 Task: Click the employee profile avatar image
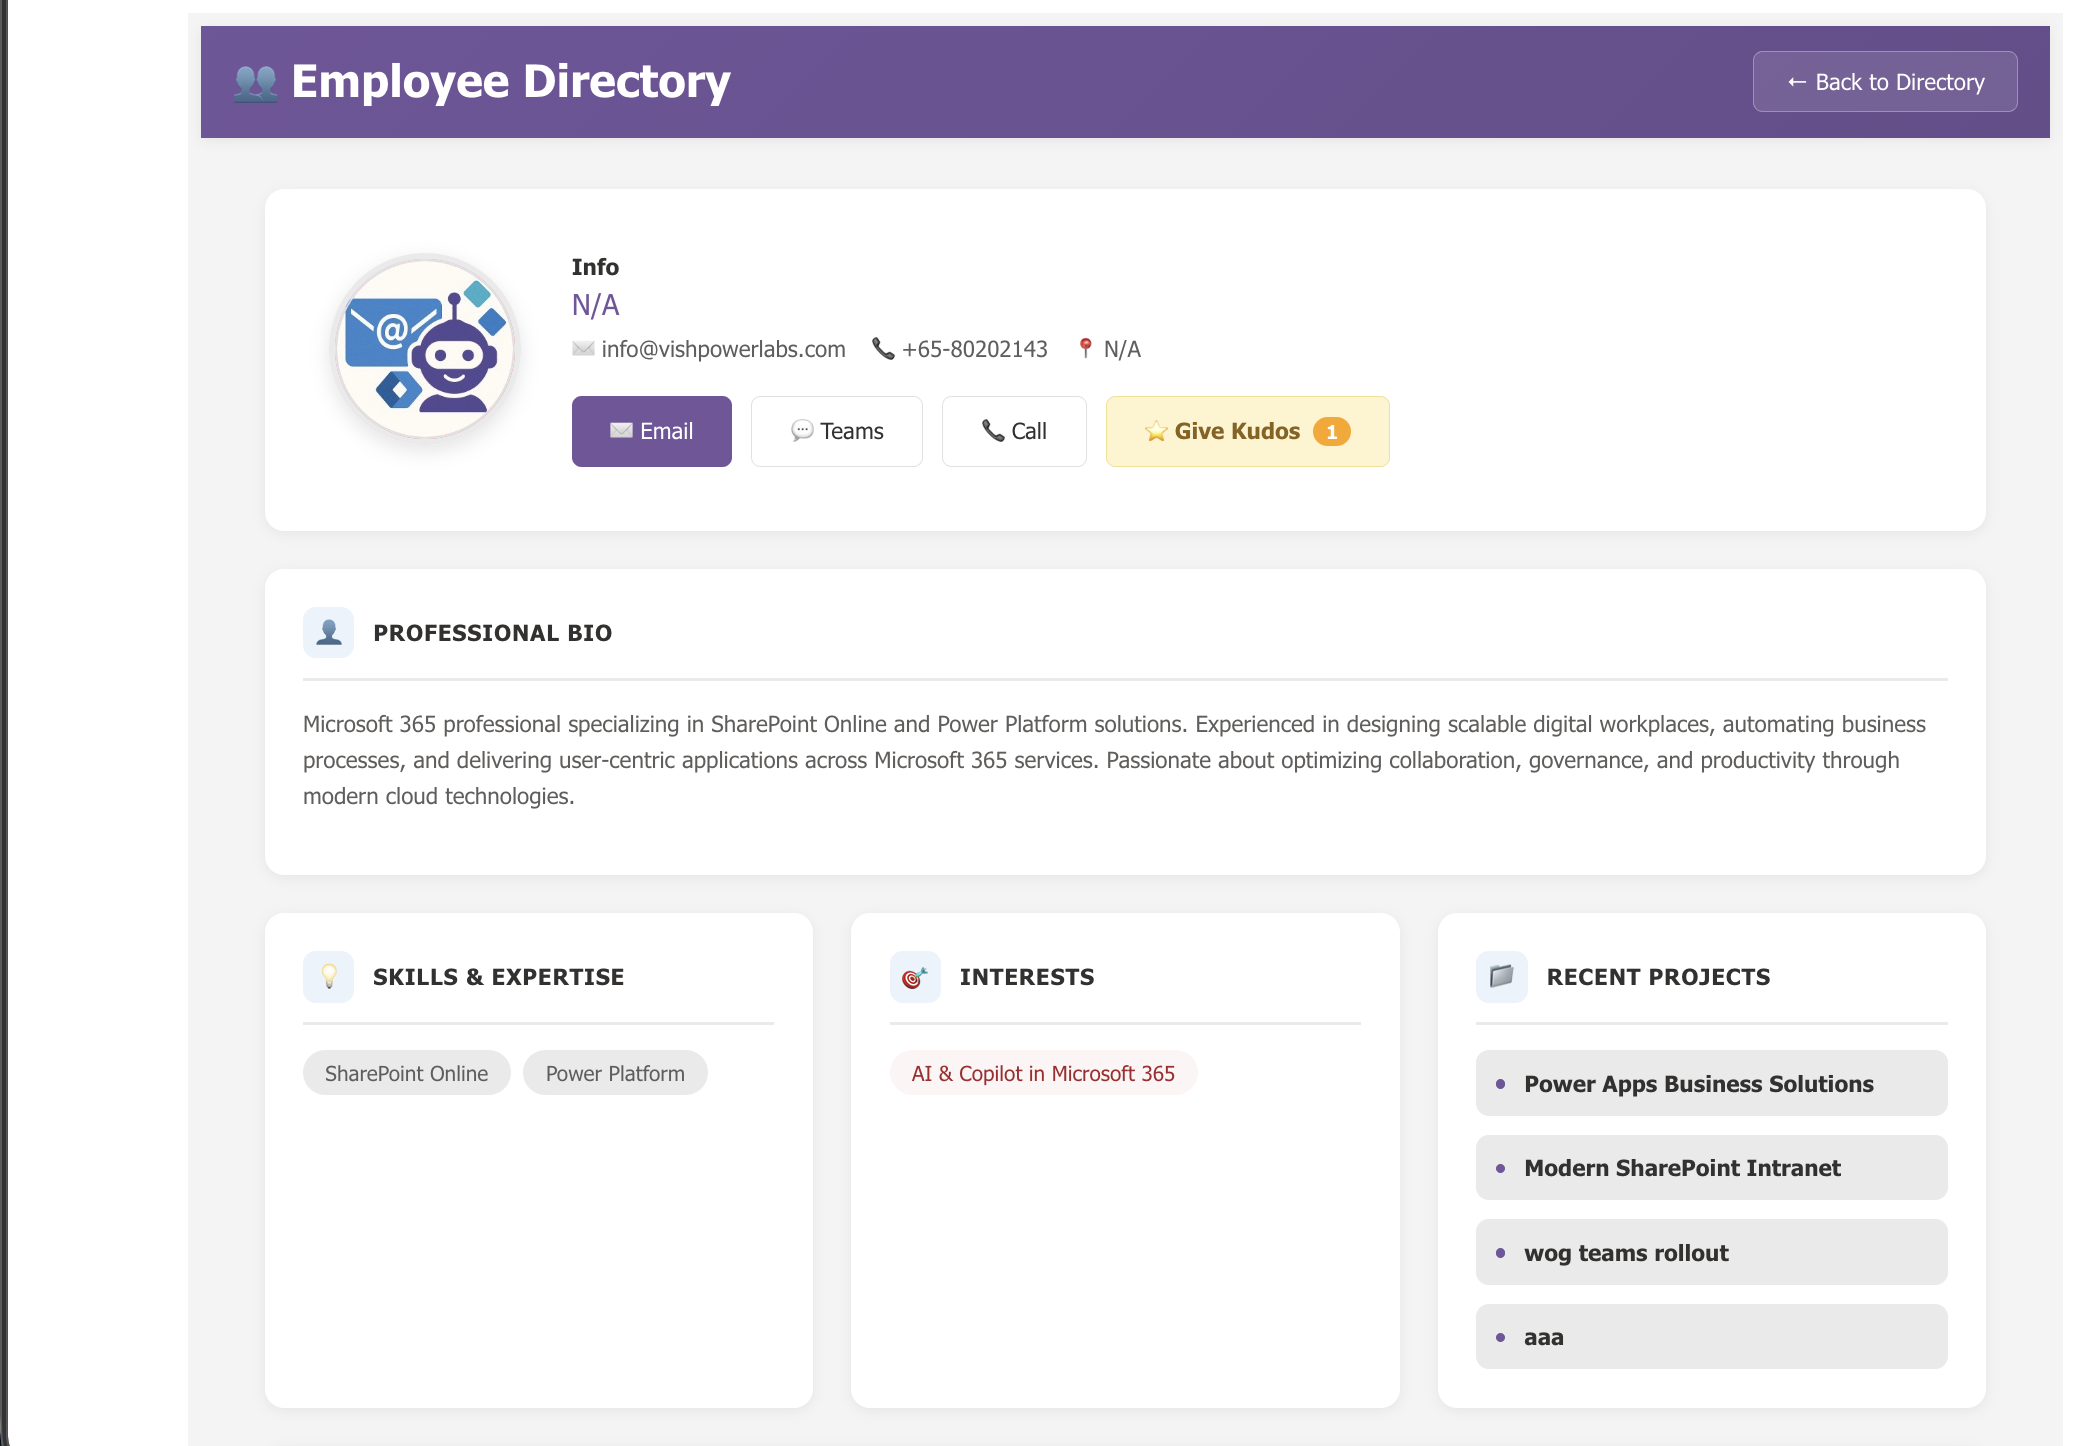tap(424, 349)
